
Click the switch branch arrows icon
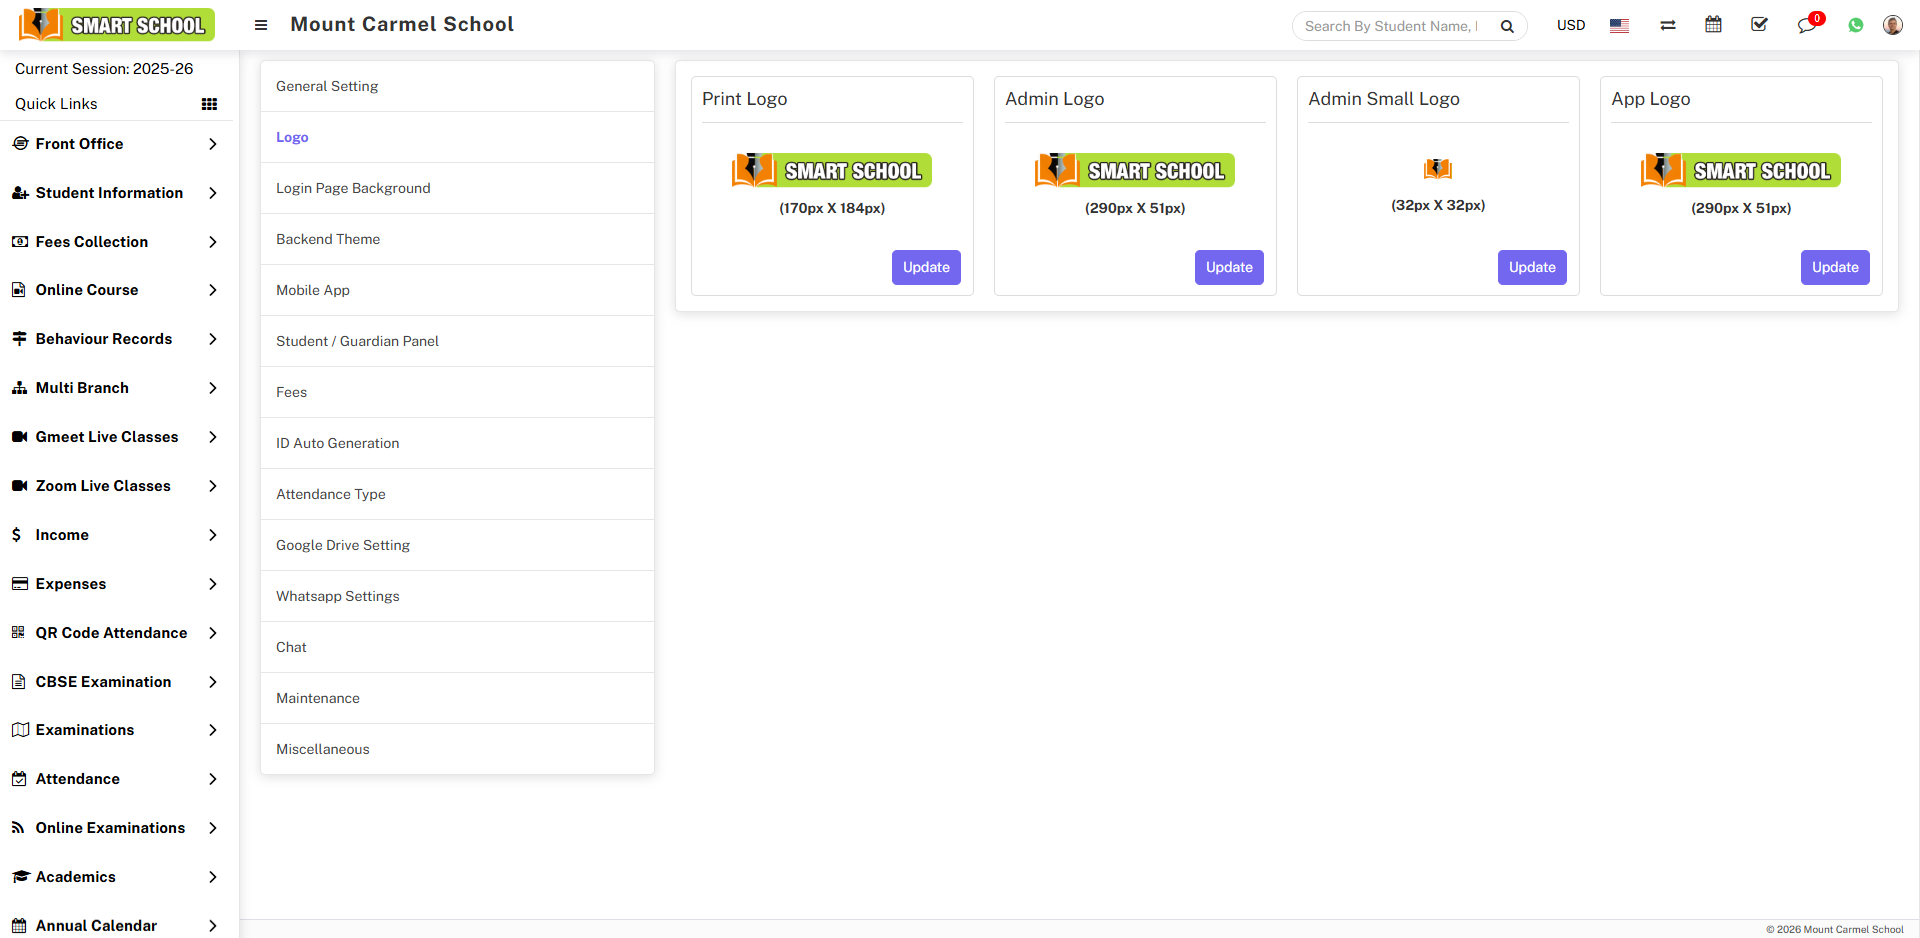[1667, 25]
